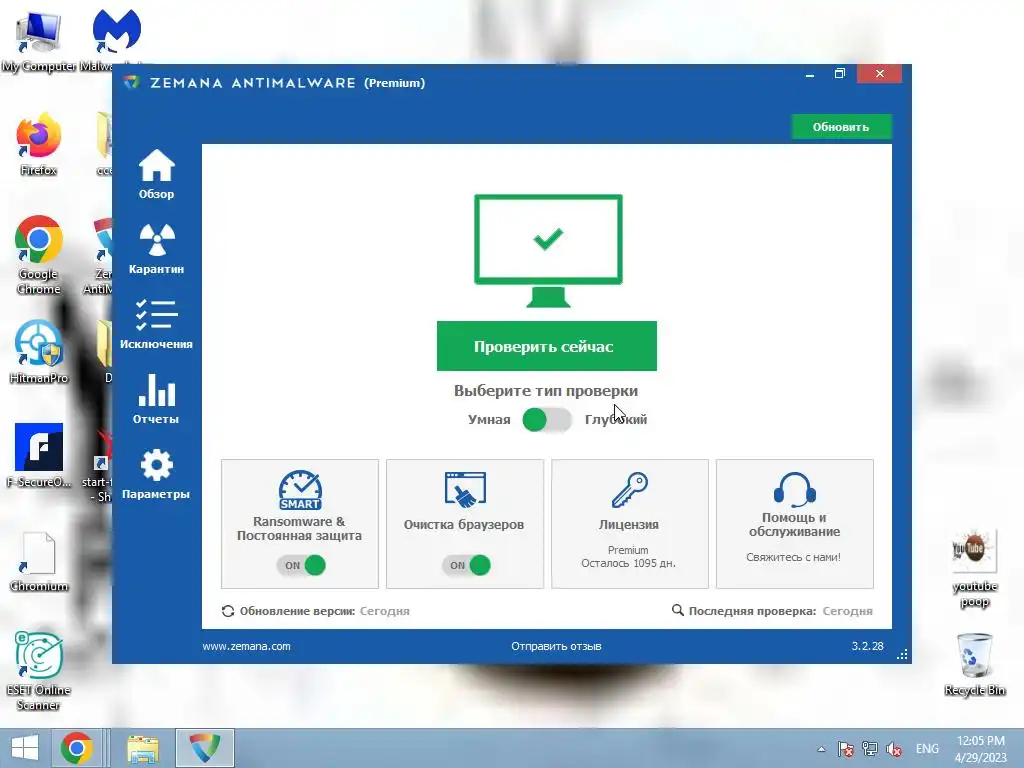Viewport: 1024px width, 768px height.
Task: Open the Исключения exclusions list
Action: [x=156, y=324]
